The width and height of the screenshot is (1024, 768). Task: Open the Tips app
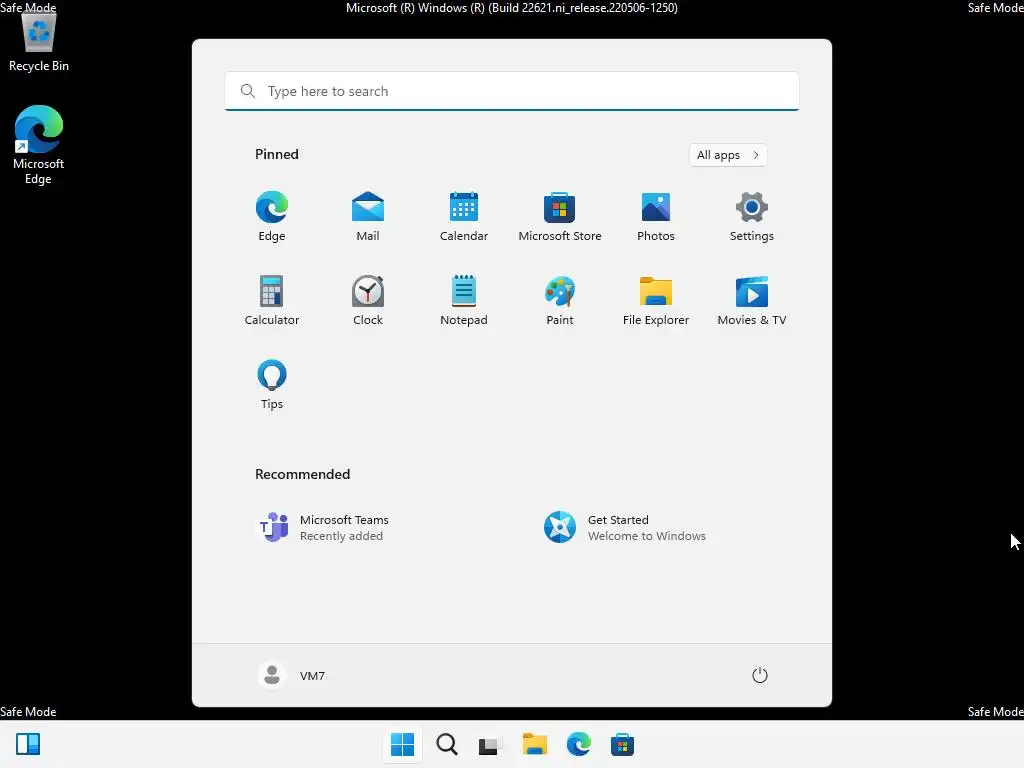pyautogui.click(x=272, y=384)
